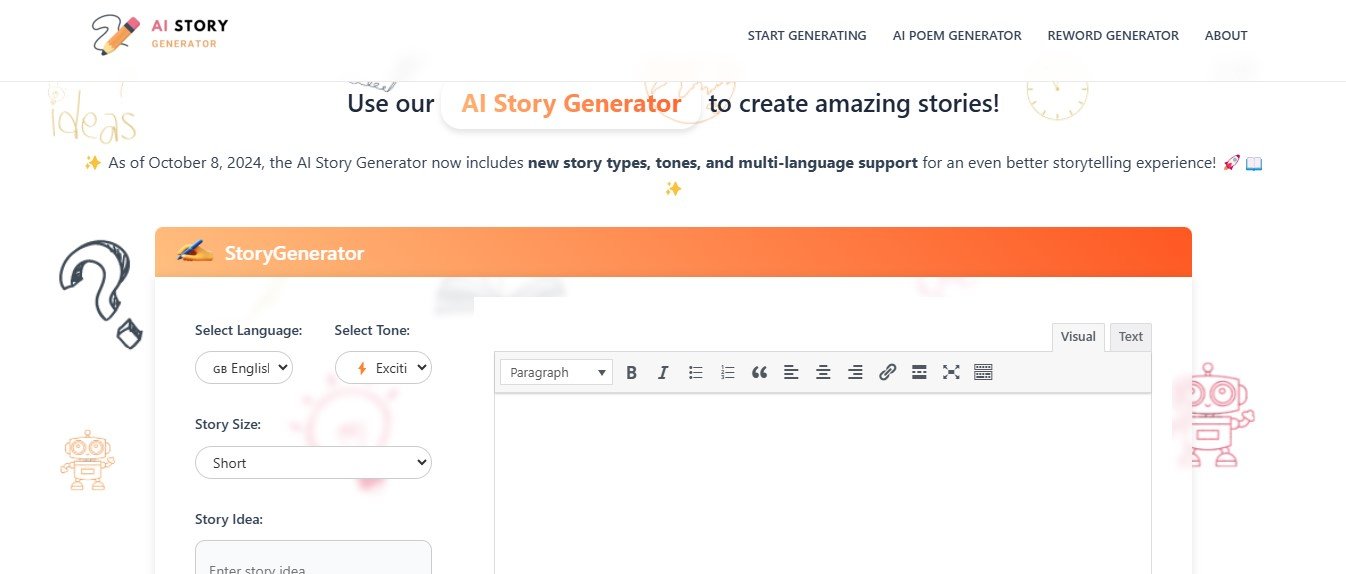Enter fullscreen editor mode
1346x574 pixels.
951,372
